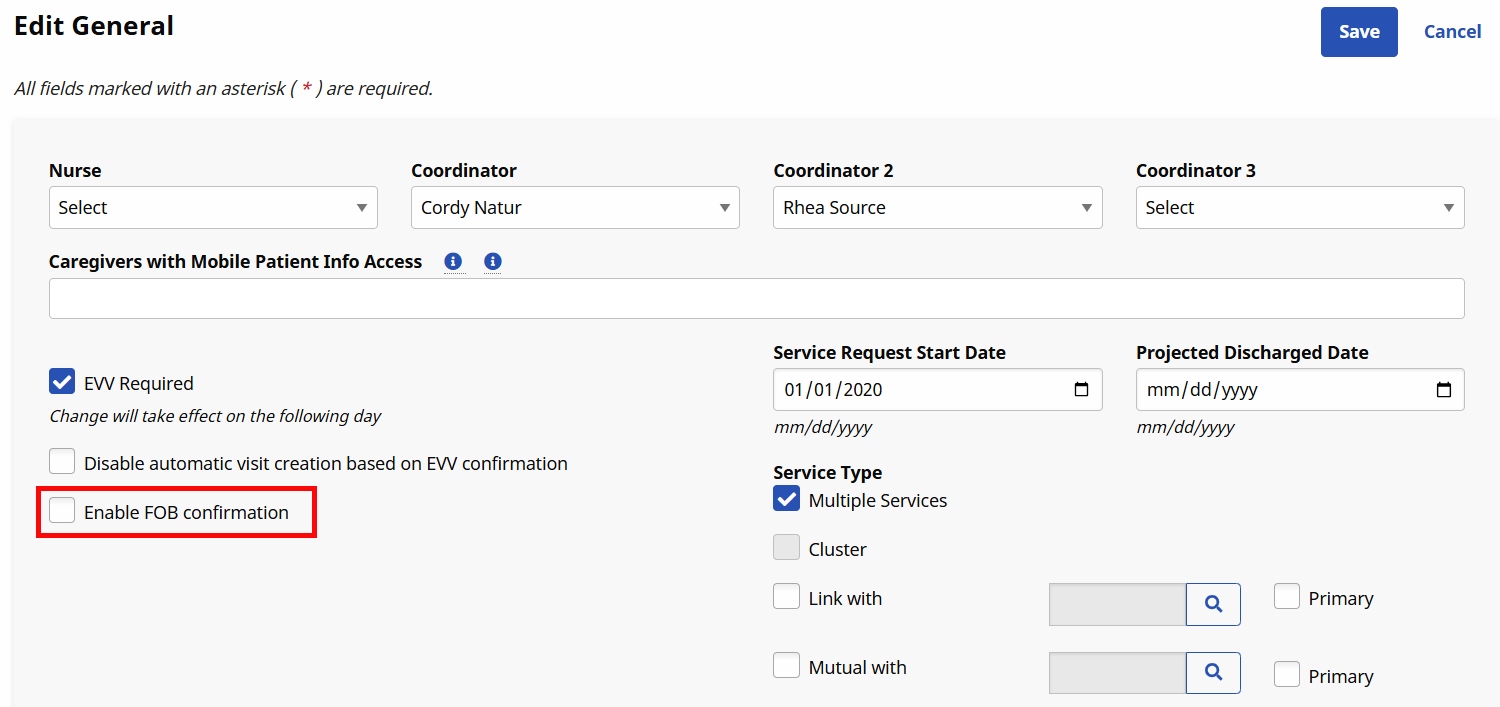Check the Mutual with option
1500x707 pixels.
coord(786,665)
